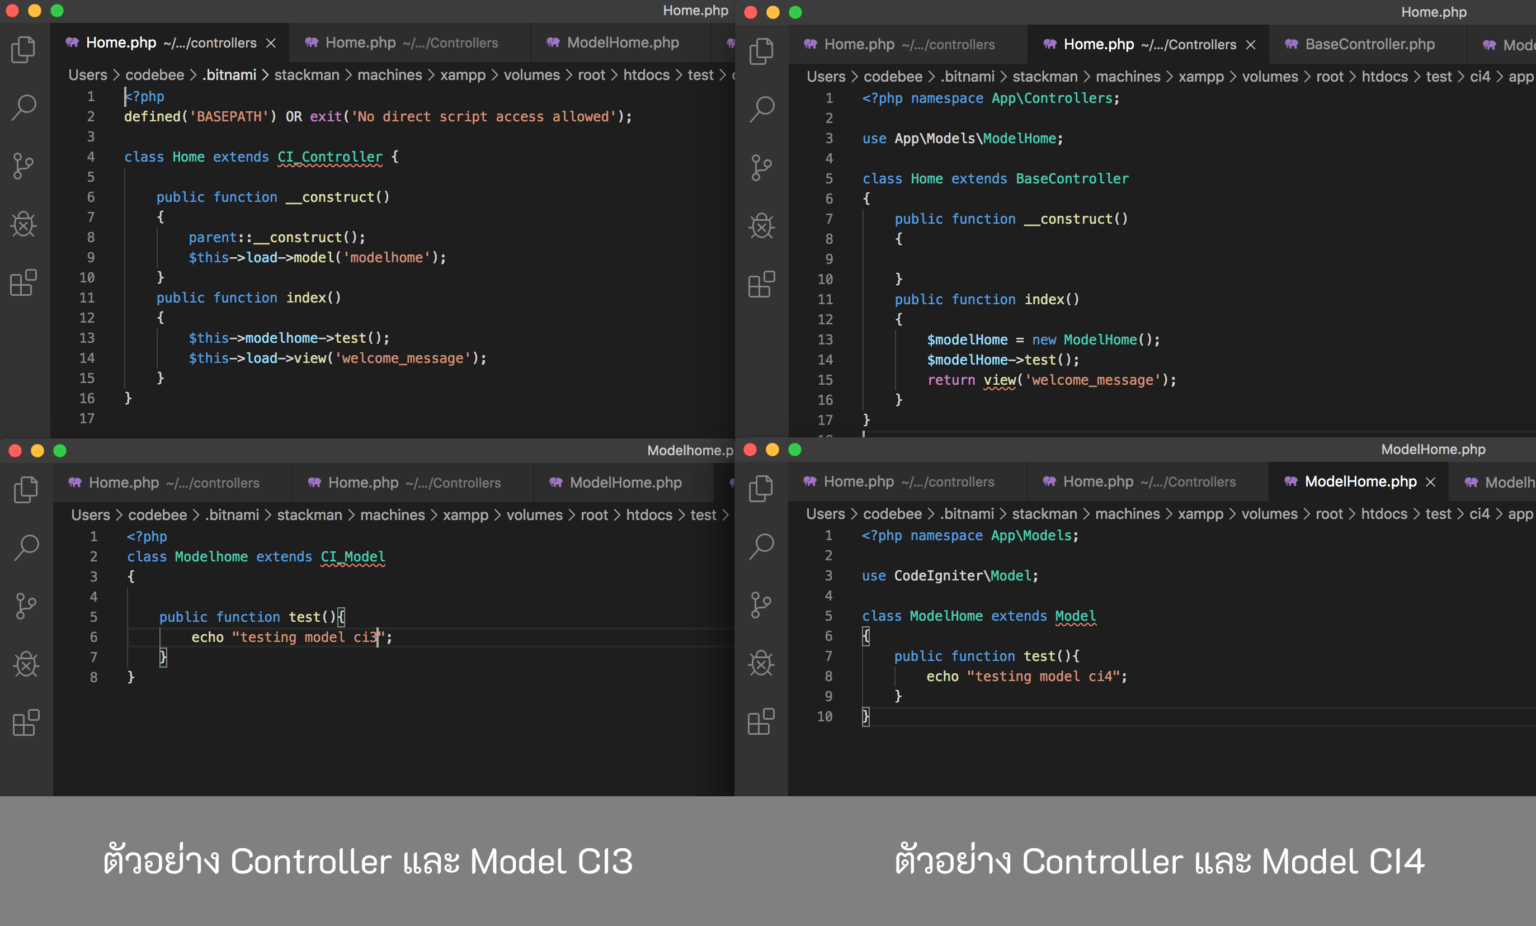Open Explorer in the CI4 ModelHome.php window
Image resolution: width=1536 pixels, height=926 pixels.
(761, 488)
